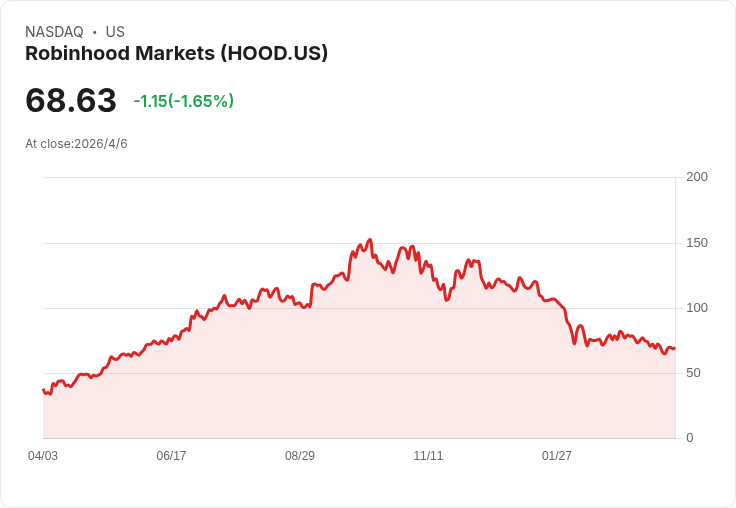Click the 150 y-axis label
This screenshot has height=508, width=736.
point(697,243)
